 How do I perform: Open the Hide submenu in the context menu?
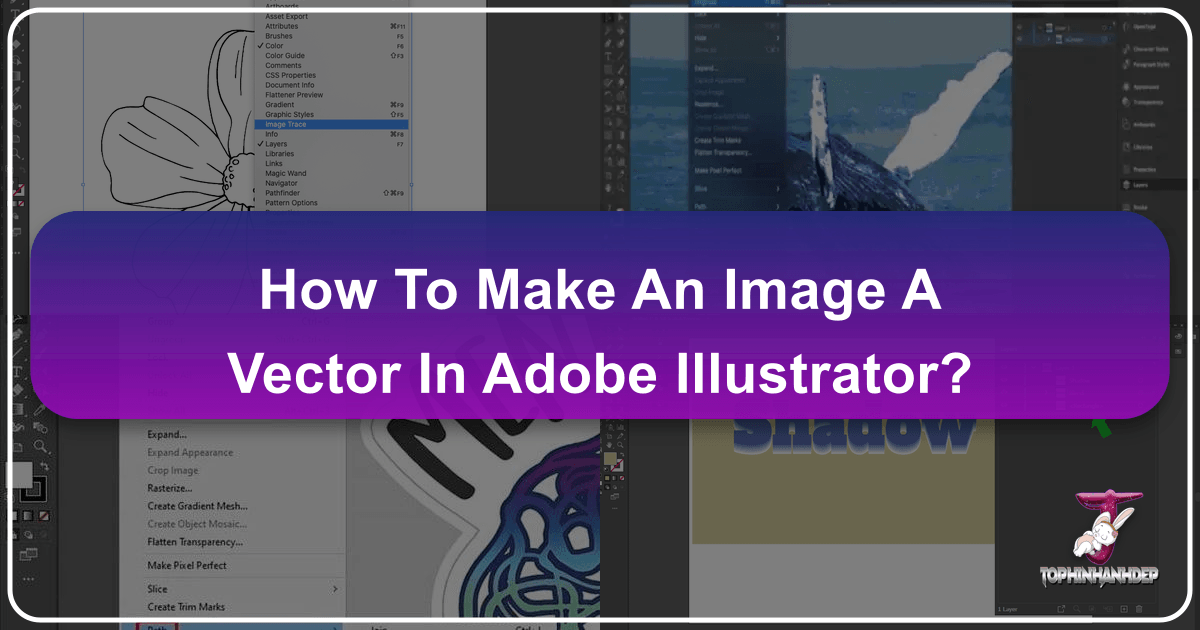pyautogui.click(x=702, y=38)
